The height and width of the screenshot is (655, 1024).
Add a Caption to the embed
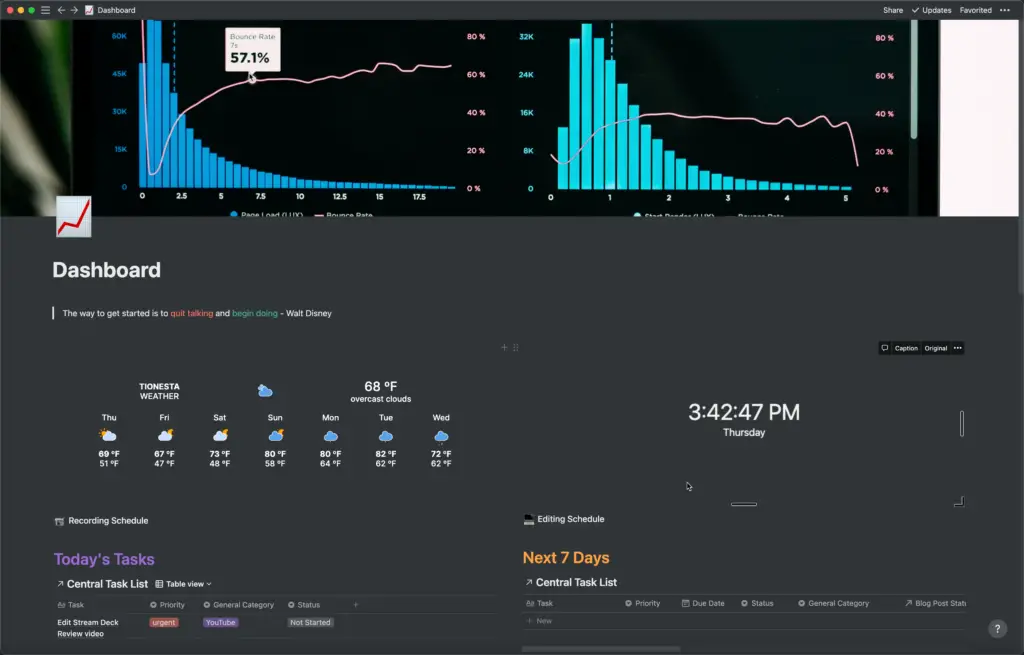pos(906,348)
